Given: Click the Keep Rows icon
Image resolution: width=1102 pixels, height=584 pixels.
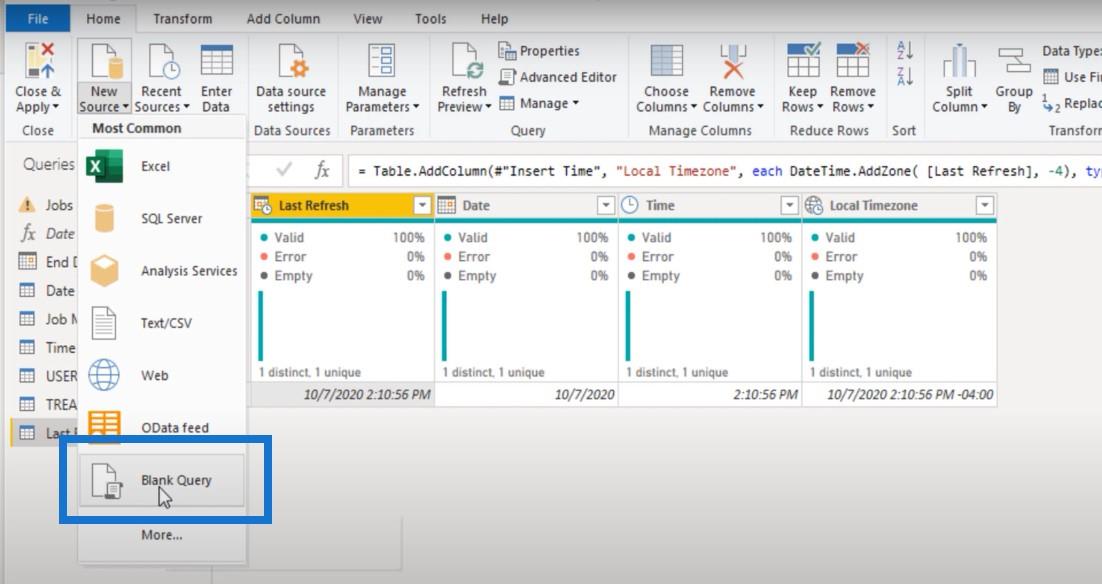Looking at the screenshot, I should [x=803, y=60].
